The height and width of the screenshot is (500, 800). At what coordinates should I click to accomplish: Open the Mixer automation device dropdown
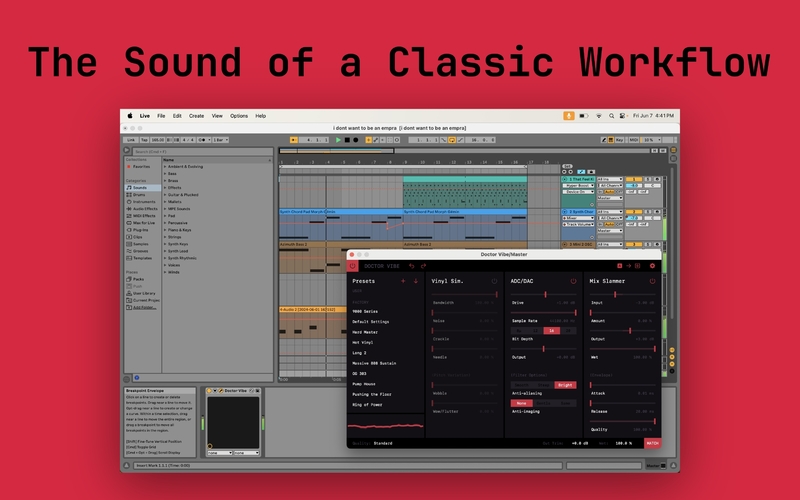click(578, 218)
